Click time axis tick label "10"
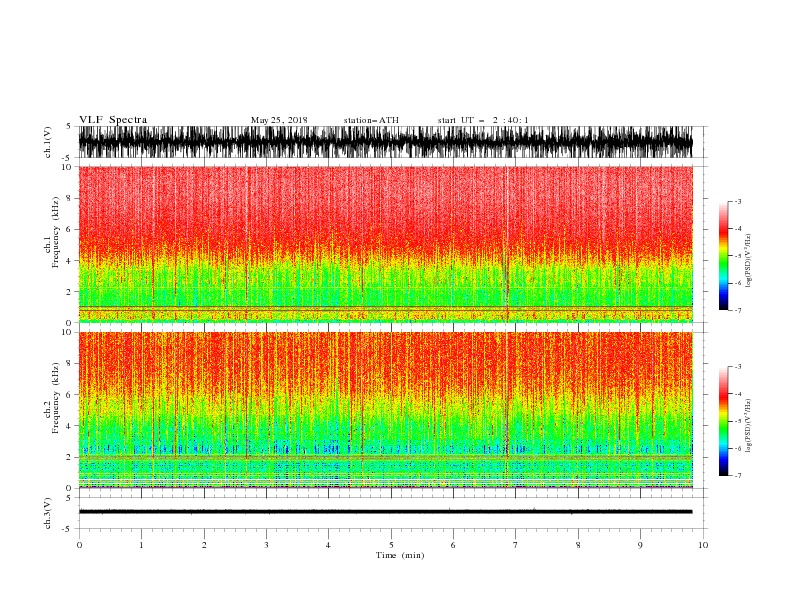Screen dimensions: 792x612 703,545
